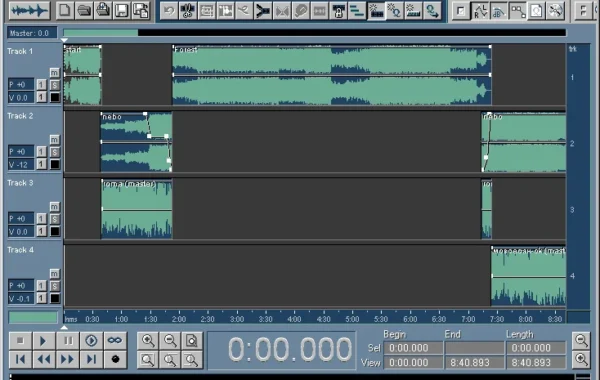The image size is (600, 380).
Task: Open Track 3 playback device button beside pan
Action: pyautogui.click(x=41, y=219)
